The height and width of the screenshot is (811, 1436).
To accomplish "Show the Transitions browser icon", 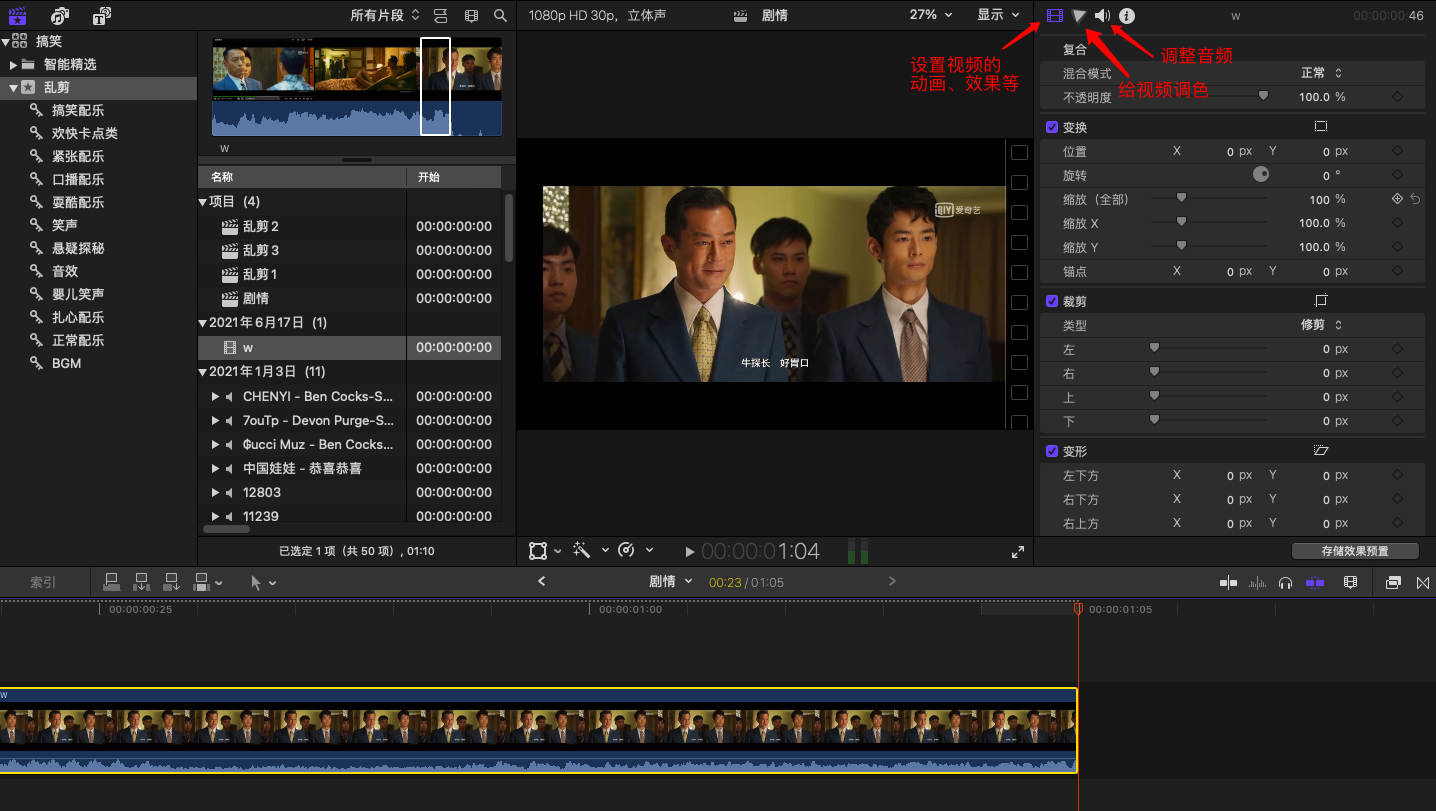I will coord(1423,582).
